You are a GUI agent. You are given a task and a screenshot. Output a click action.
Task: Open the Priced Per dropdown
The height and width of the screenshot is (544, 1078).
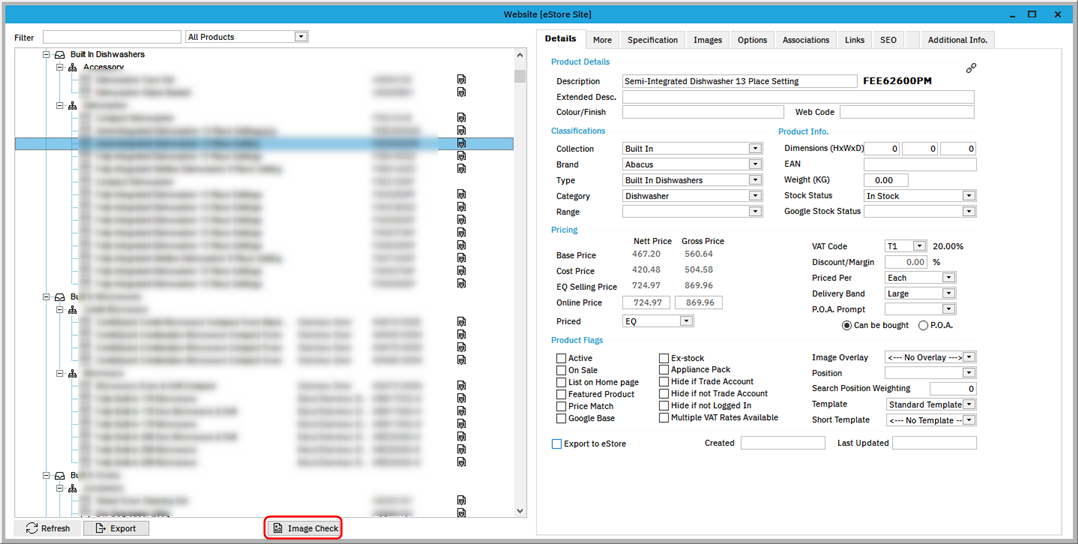tap(949, 278)
